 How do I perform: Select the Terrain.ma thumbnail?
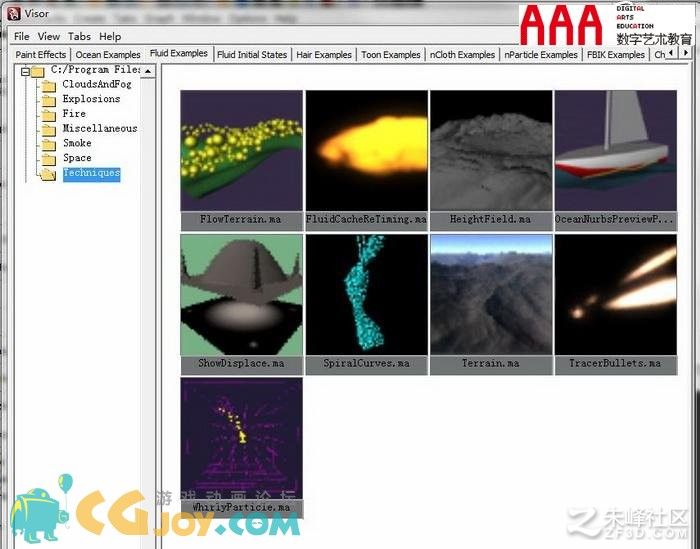point(491,295)
